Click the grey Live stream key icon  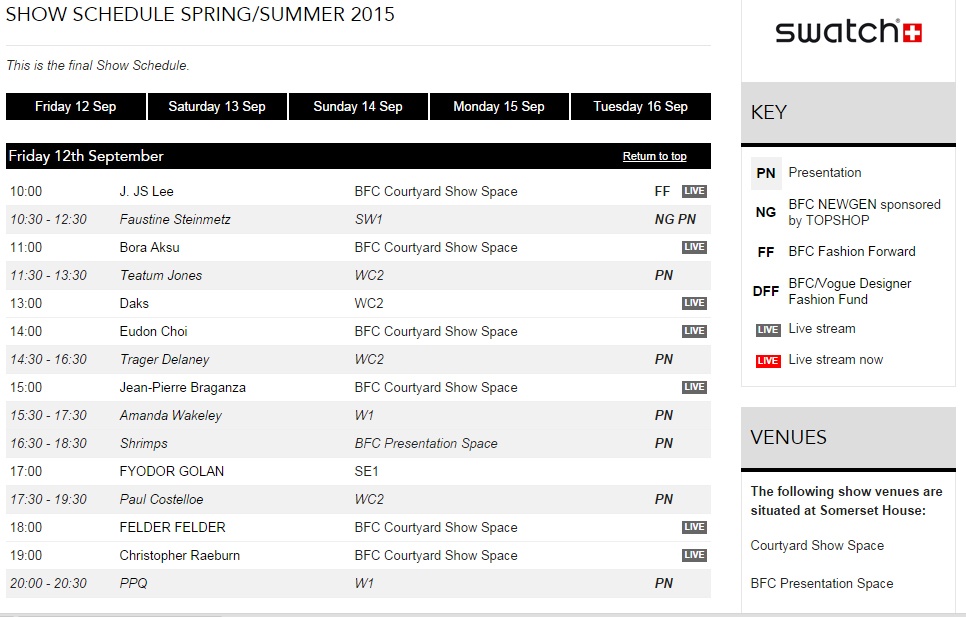pyautogui.click(x=768, y=329)
